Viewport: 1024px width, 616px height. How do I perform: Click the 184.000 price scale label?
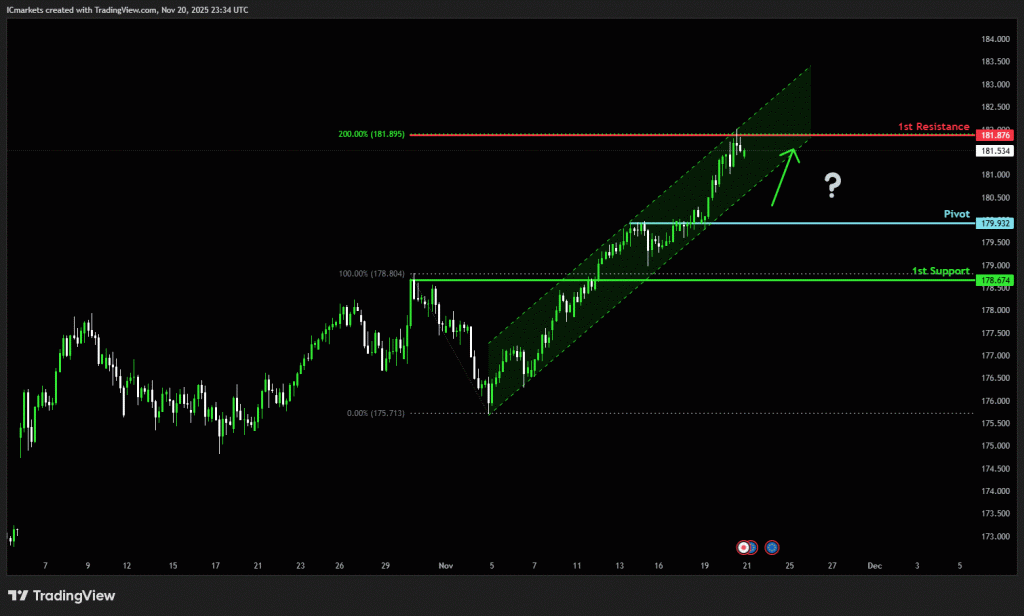click(x=994, y=39)
